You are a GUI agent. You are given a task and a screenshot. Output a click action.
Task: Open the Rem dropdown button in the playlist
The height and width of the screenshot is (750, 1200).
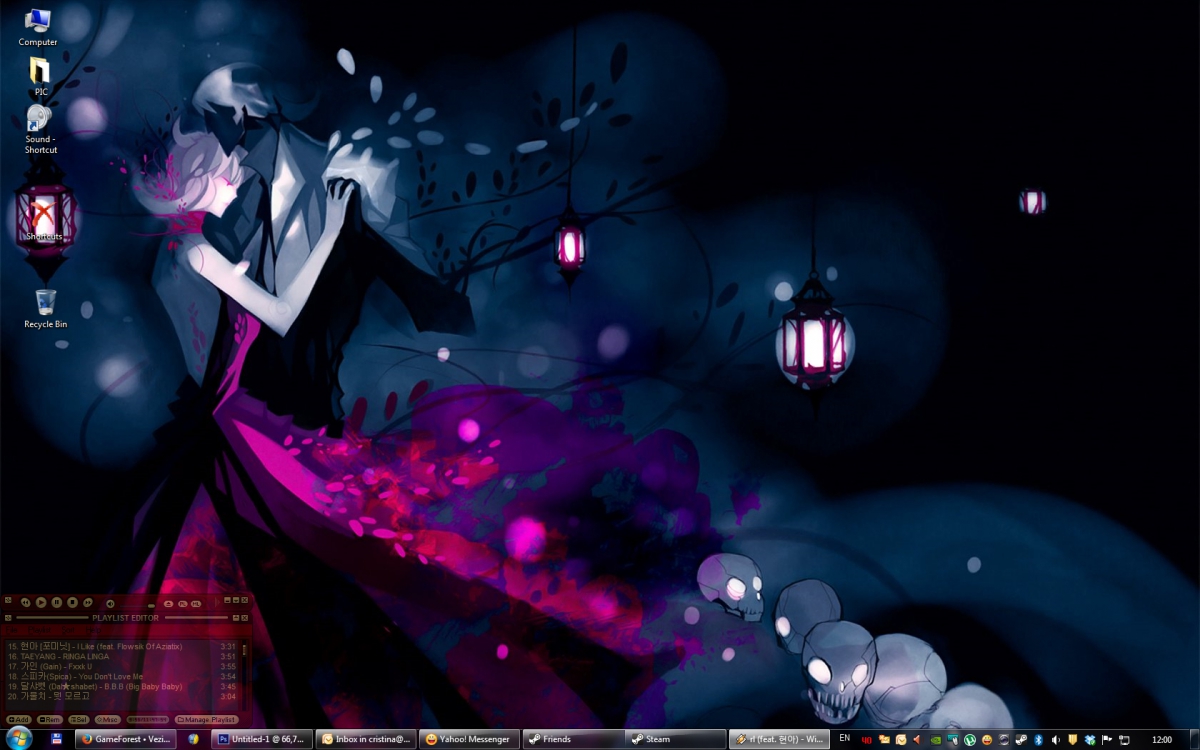coord(50,720)
